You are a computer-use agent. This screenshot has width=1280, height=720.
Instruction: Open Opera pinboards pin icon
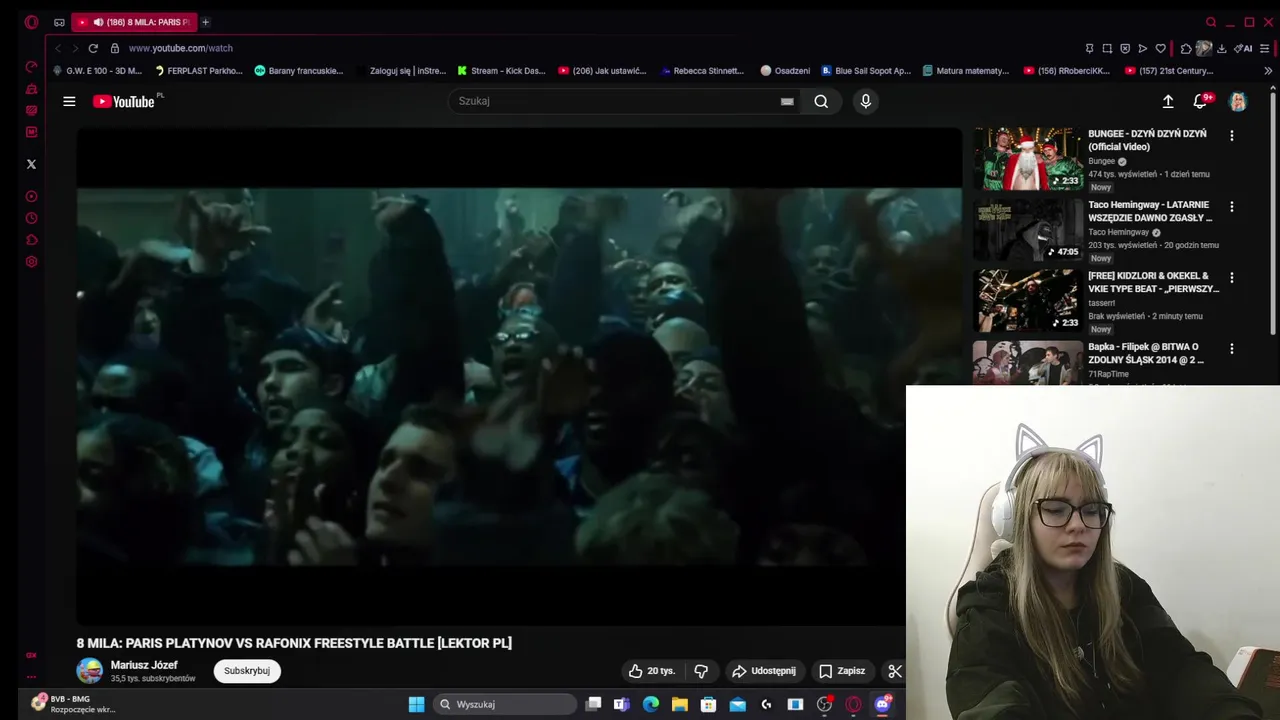1089,48
